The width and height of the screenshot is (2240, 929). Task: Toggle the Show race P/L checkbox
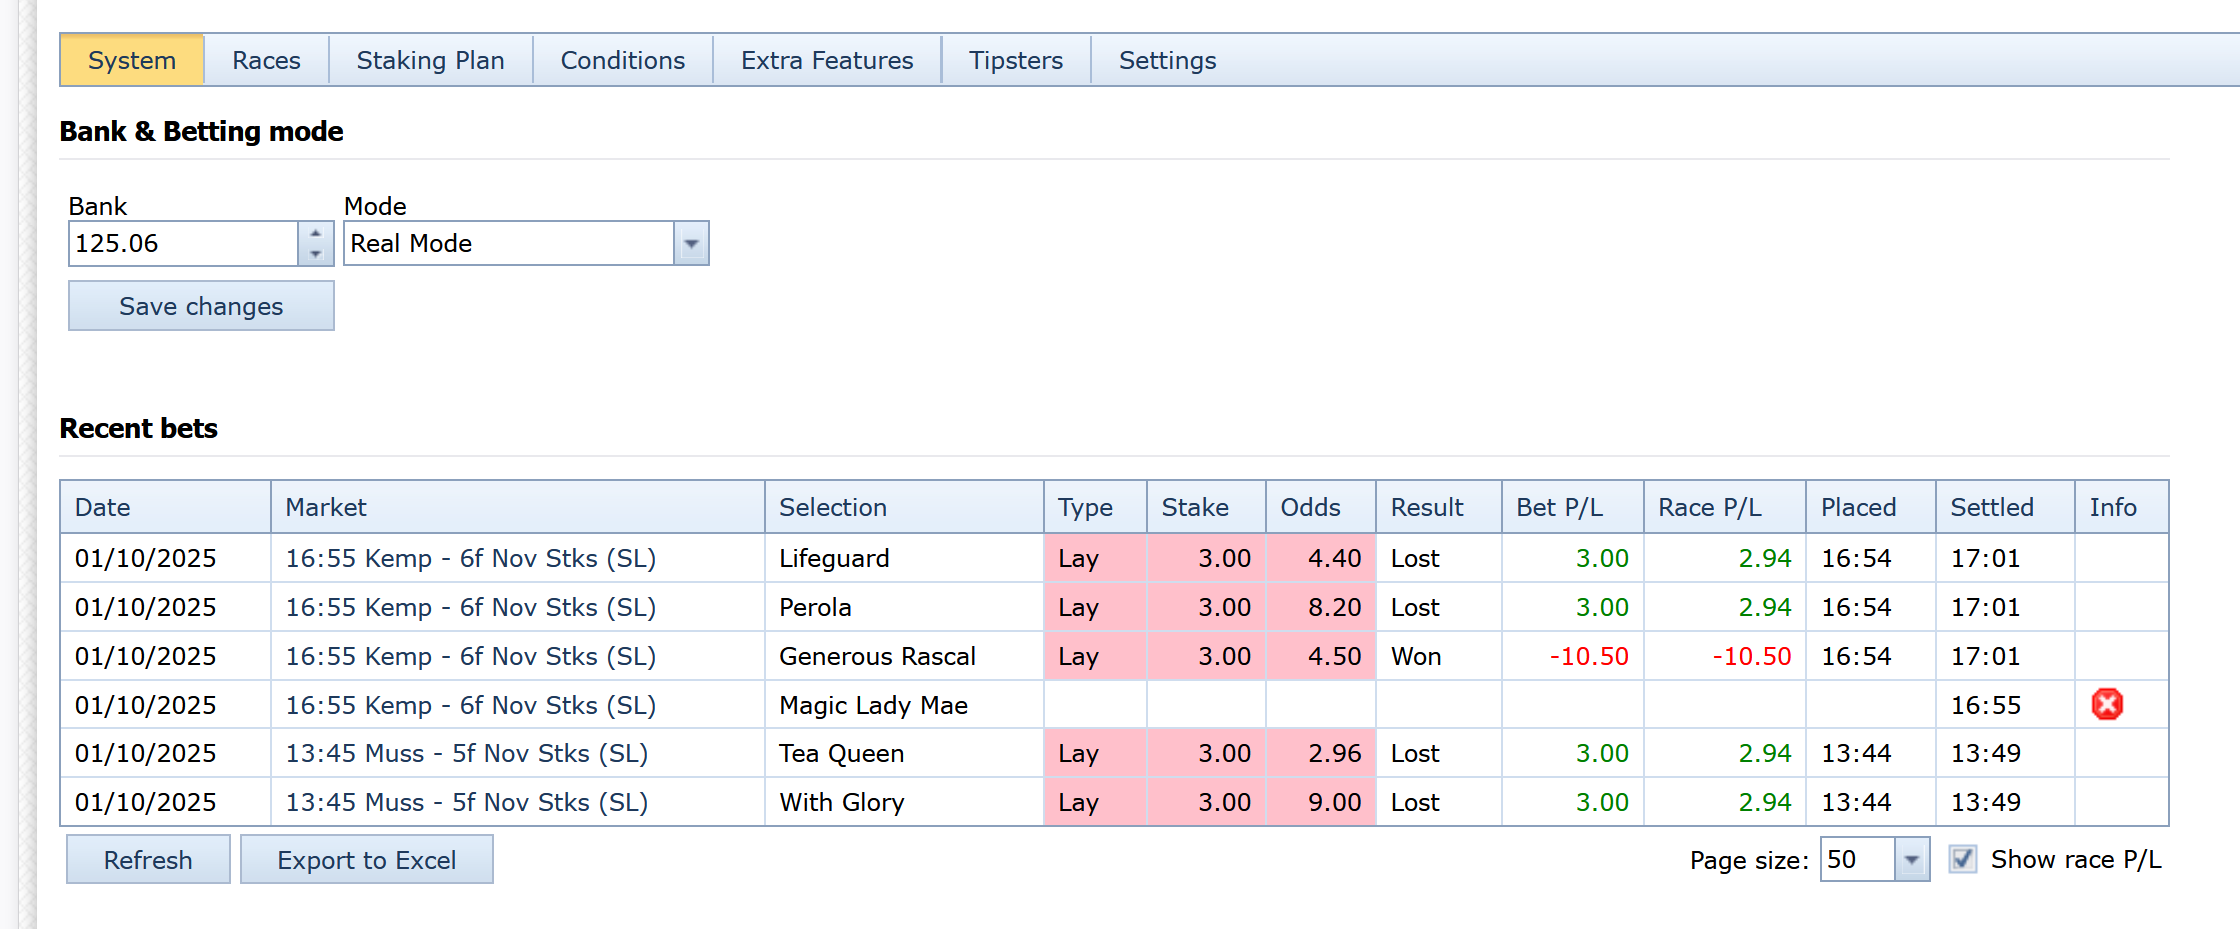pyautogui.click(x=1962, y=859)
